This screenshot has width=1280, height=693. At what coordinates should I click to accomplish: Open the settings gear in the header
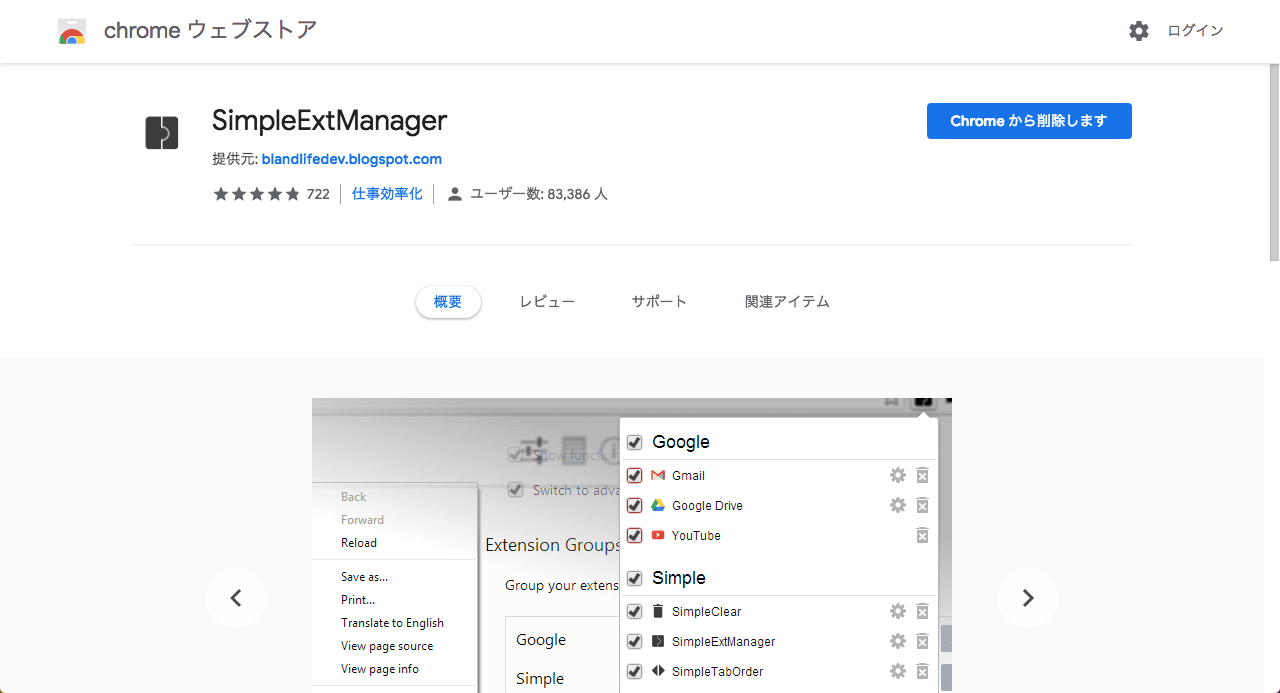(1139, 31)
